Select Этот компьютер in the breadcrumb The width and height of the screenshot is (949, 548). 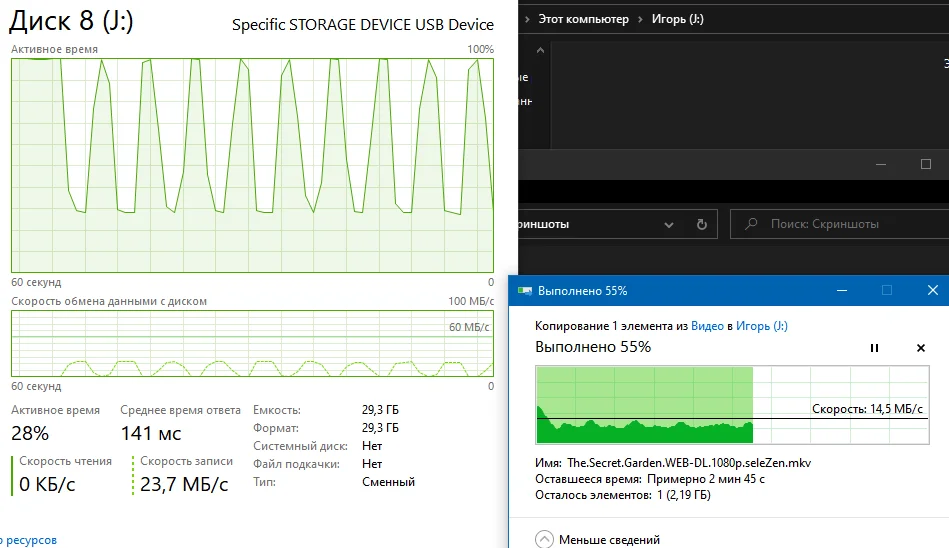tap(583, 19)
